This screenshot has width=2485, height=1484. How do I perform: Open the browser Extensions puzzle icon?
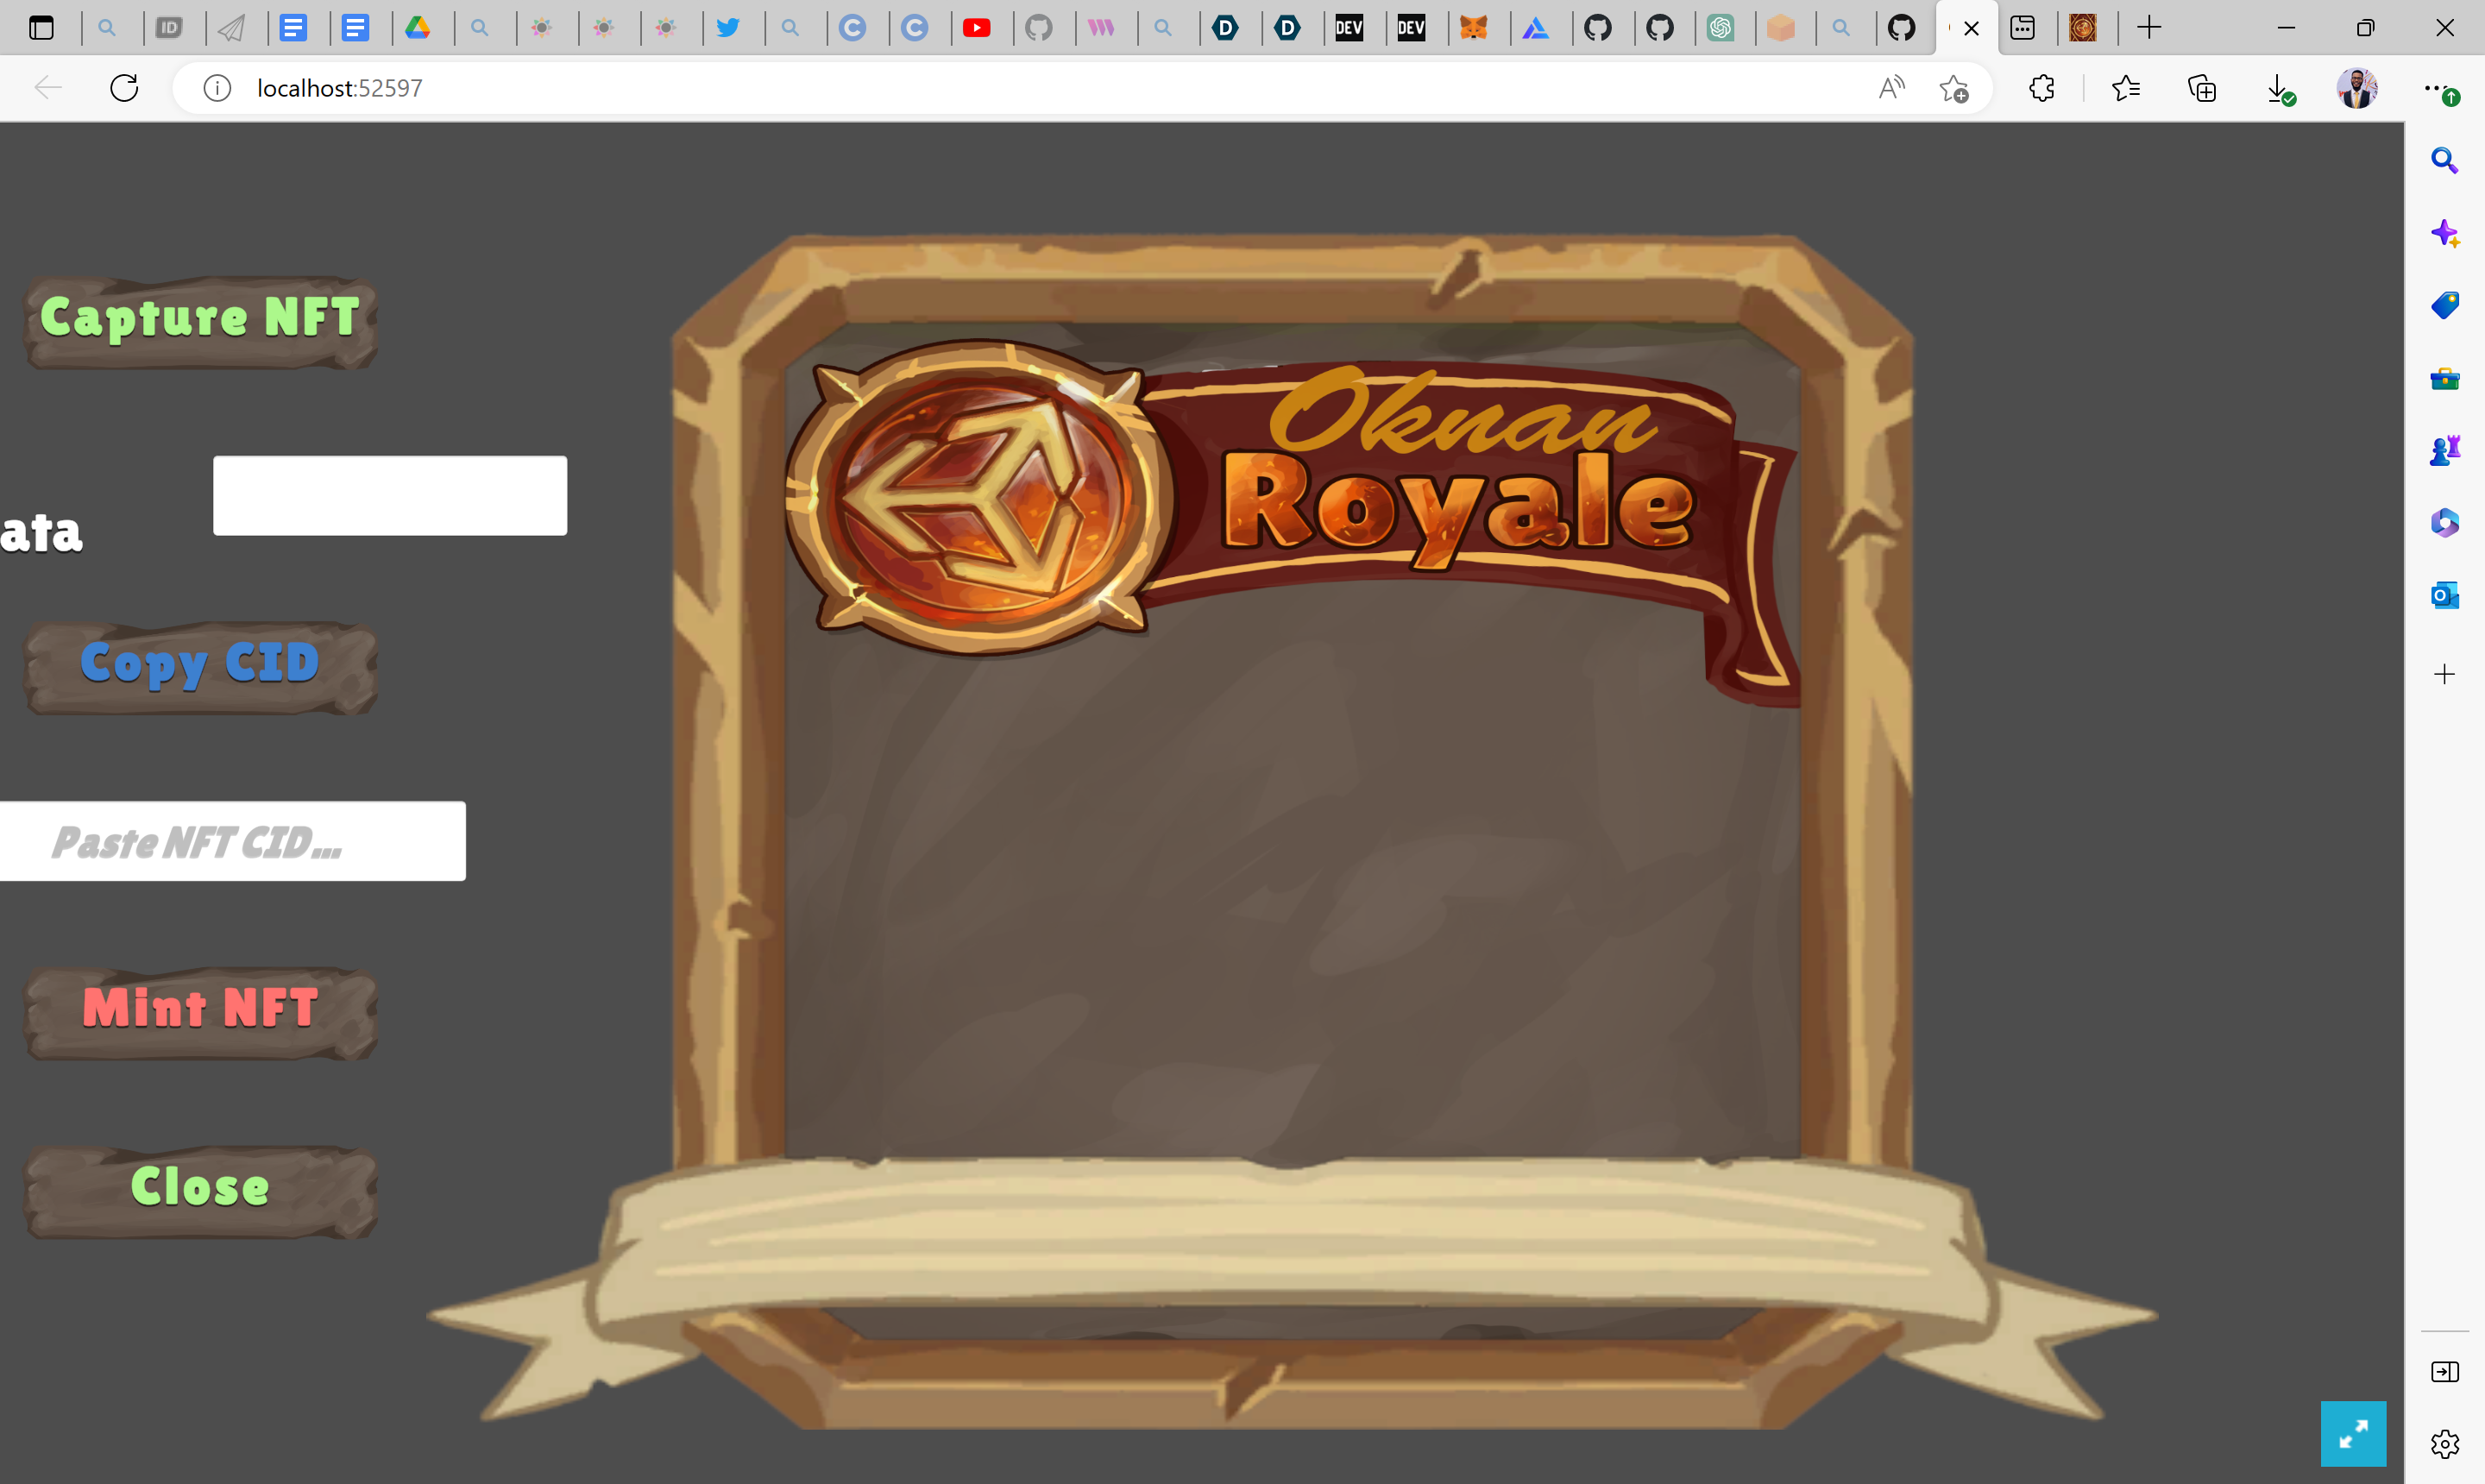(2041, 88)
